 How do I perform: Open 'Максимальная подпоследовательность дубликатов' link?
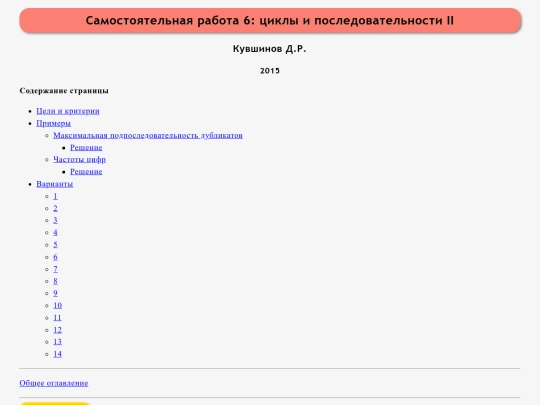tap(148, 135)
